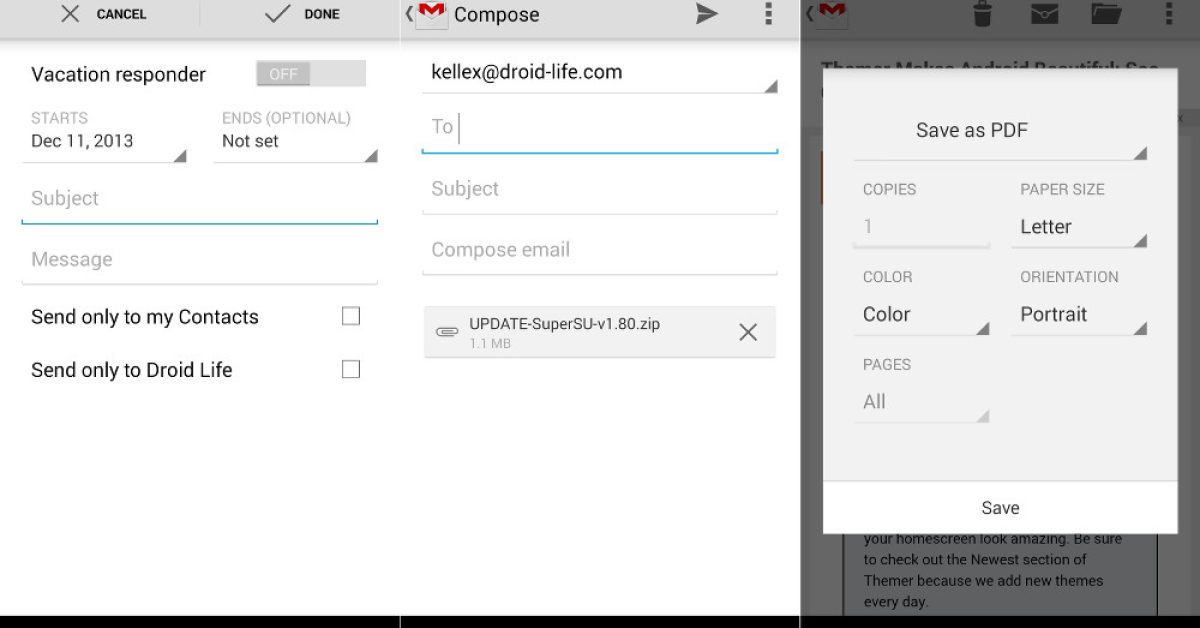Expand the Paper Size Letter dropdown
Screen dimensions: 1200x628
coord(1080,227)
